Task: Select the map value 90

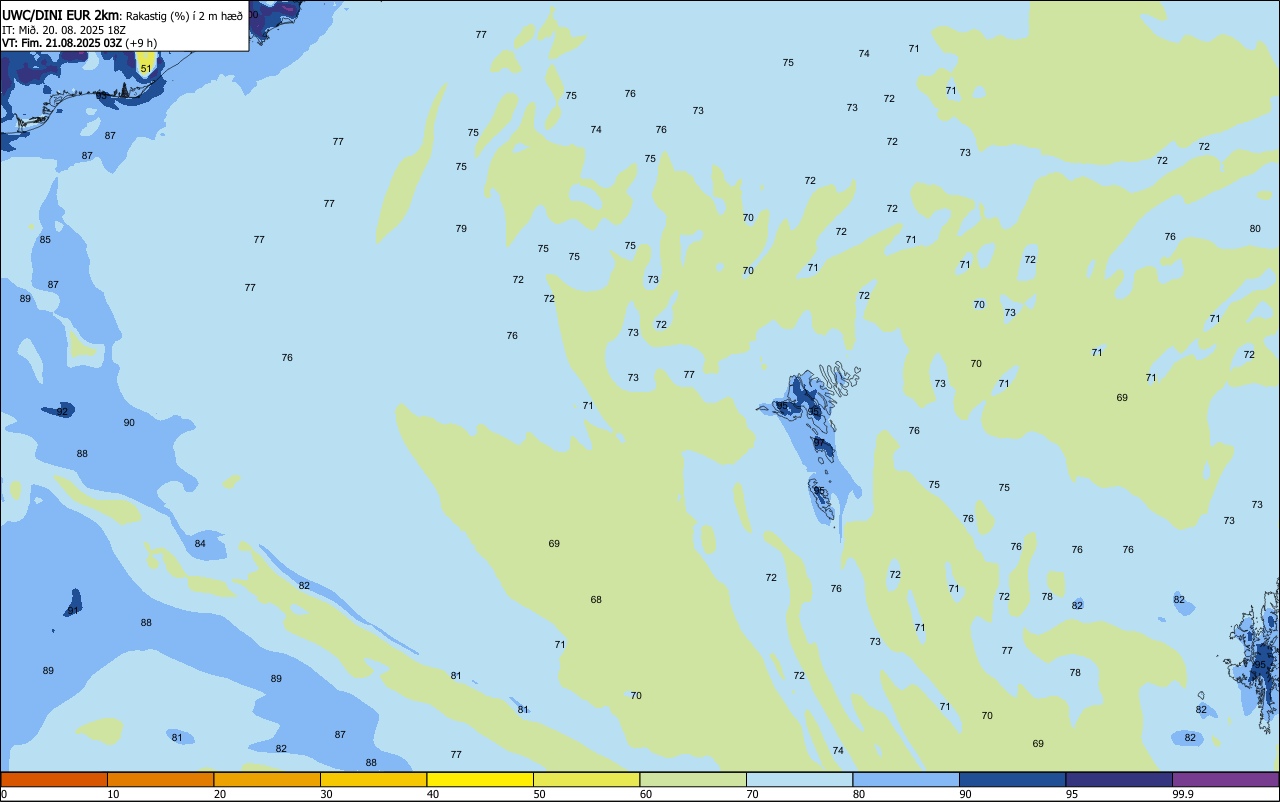Action: 129,423
